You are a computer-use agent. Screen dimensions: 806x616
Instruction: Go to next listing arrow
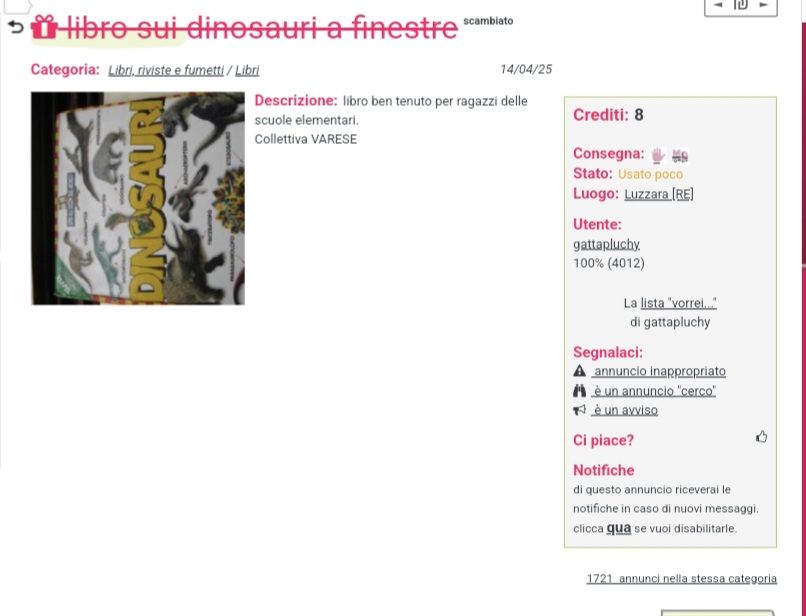pyautogui.click(x=764, y=5)
